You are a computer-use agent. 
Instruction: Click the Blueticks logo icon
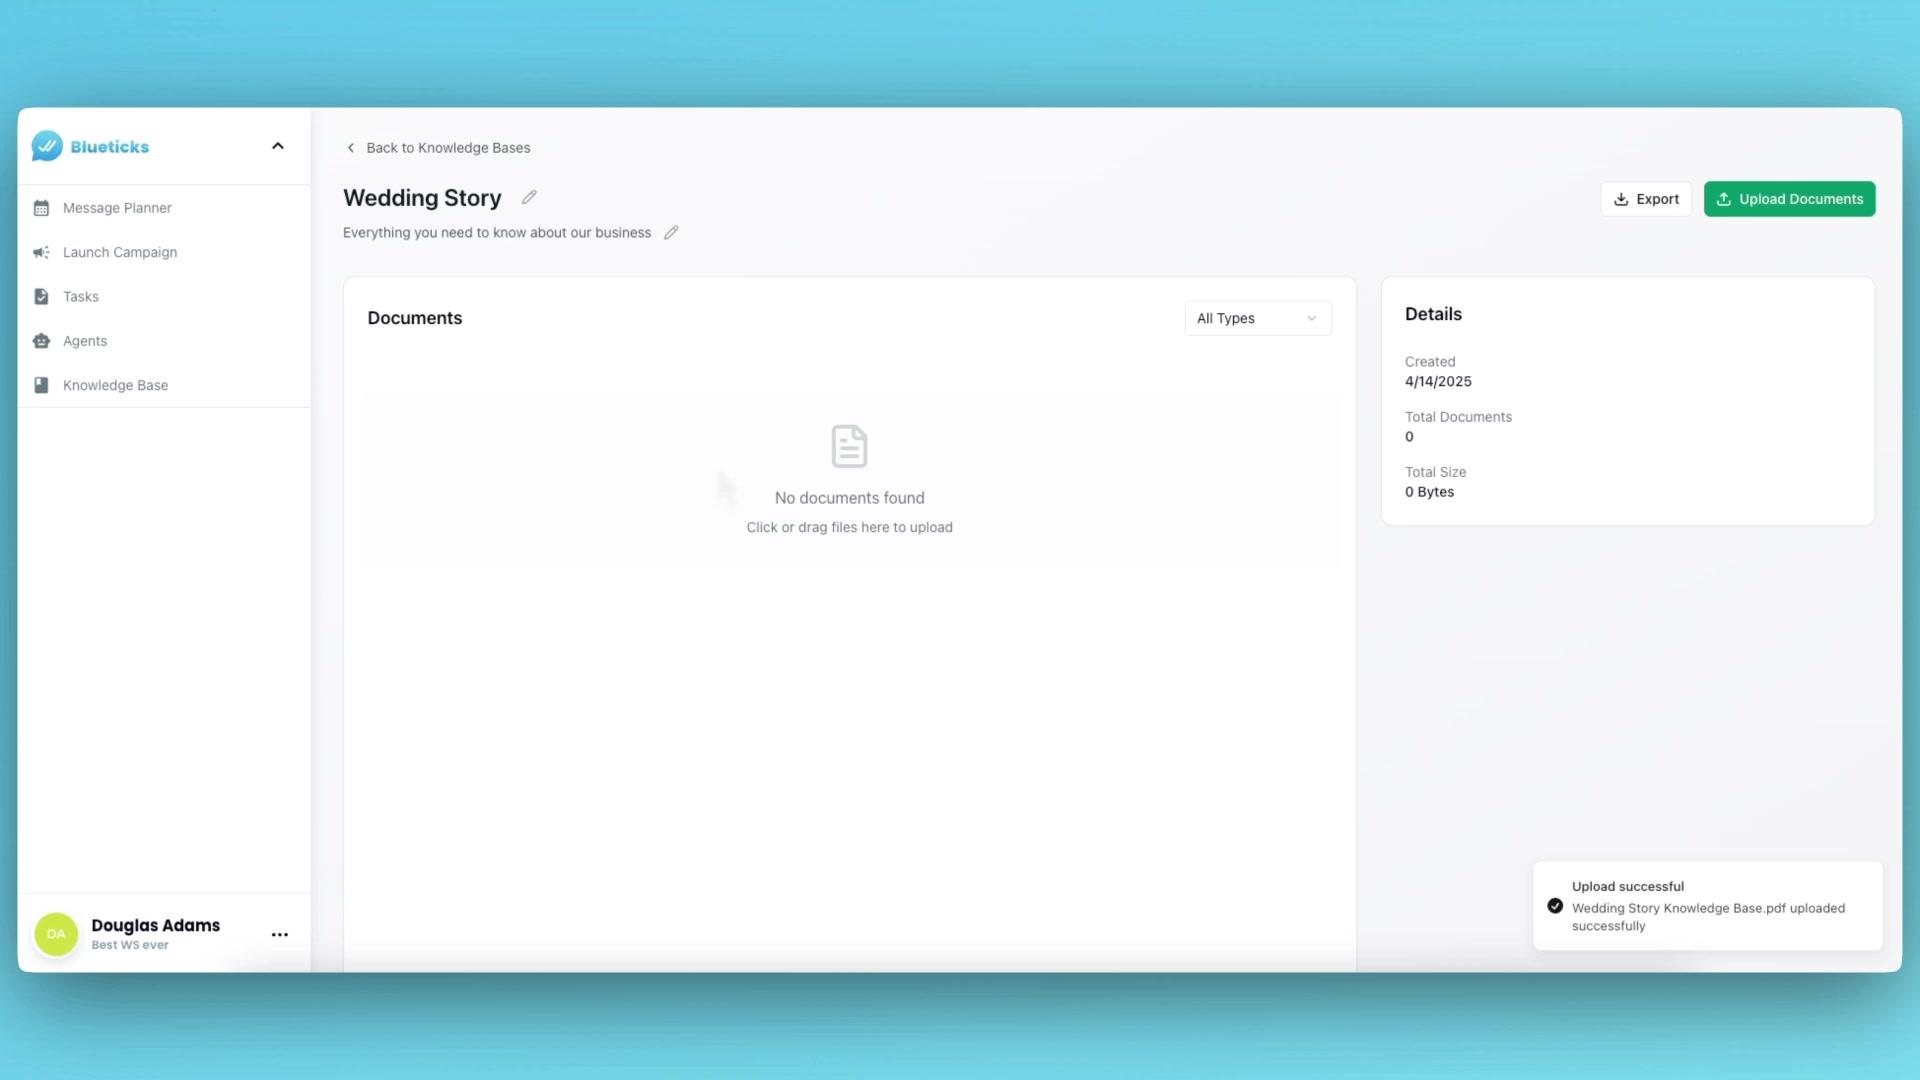pos(47,146)
